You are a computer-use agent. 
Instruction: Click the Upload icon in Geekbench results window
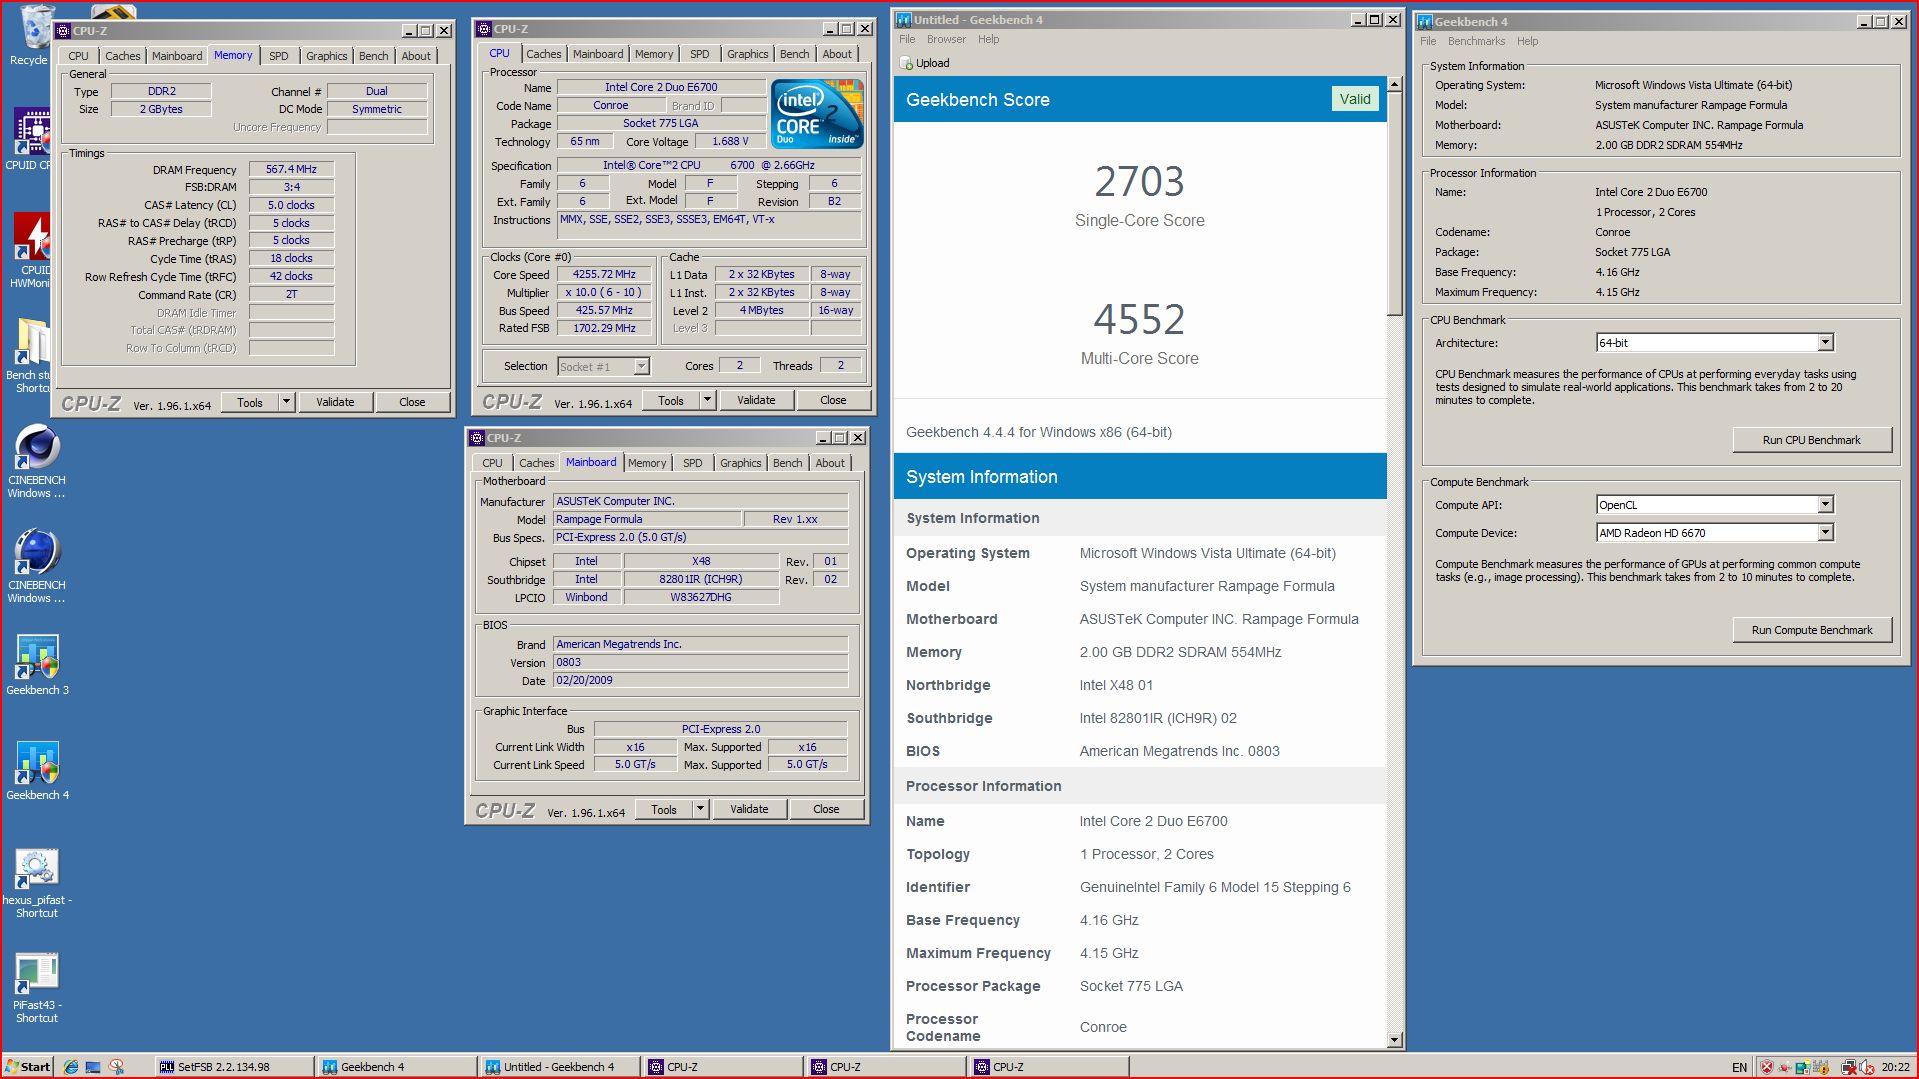(907, 63)
